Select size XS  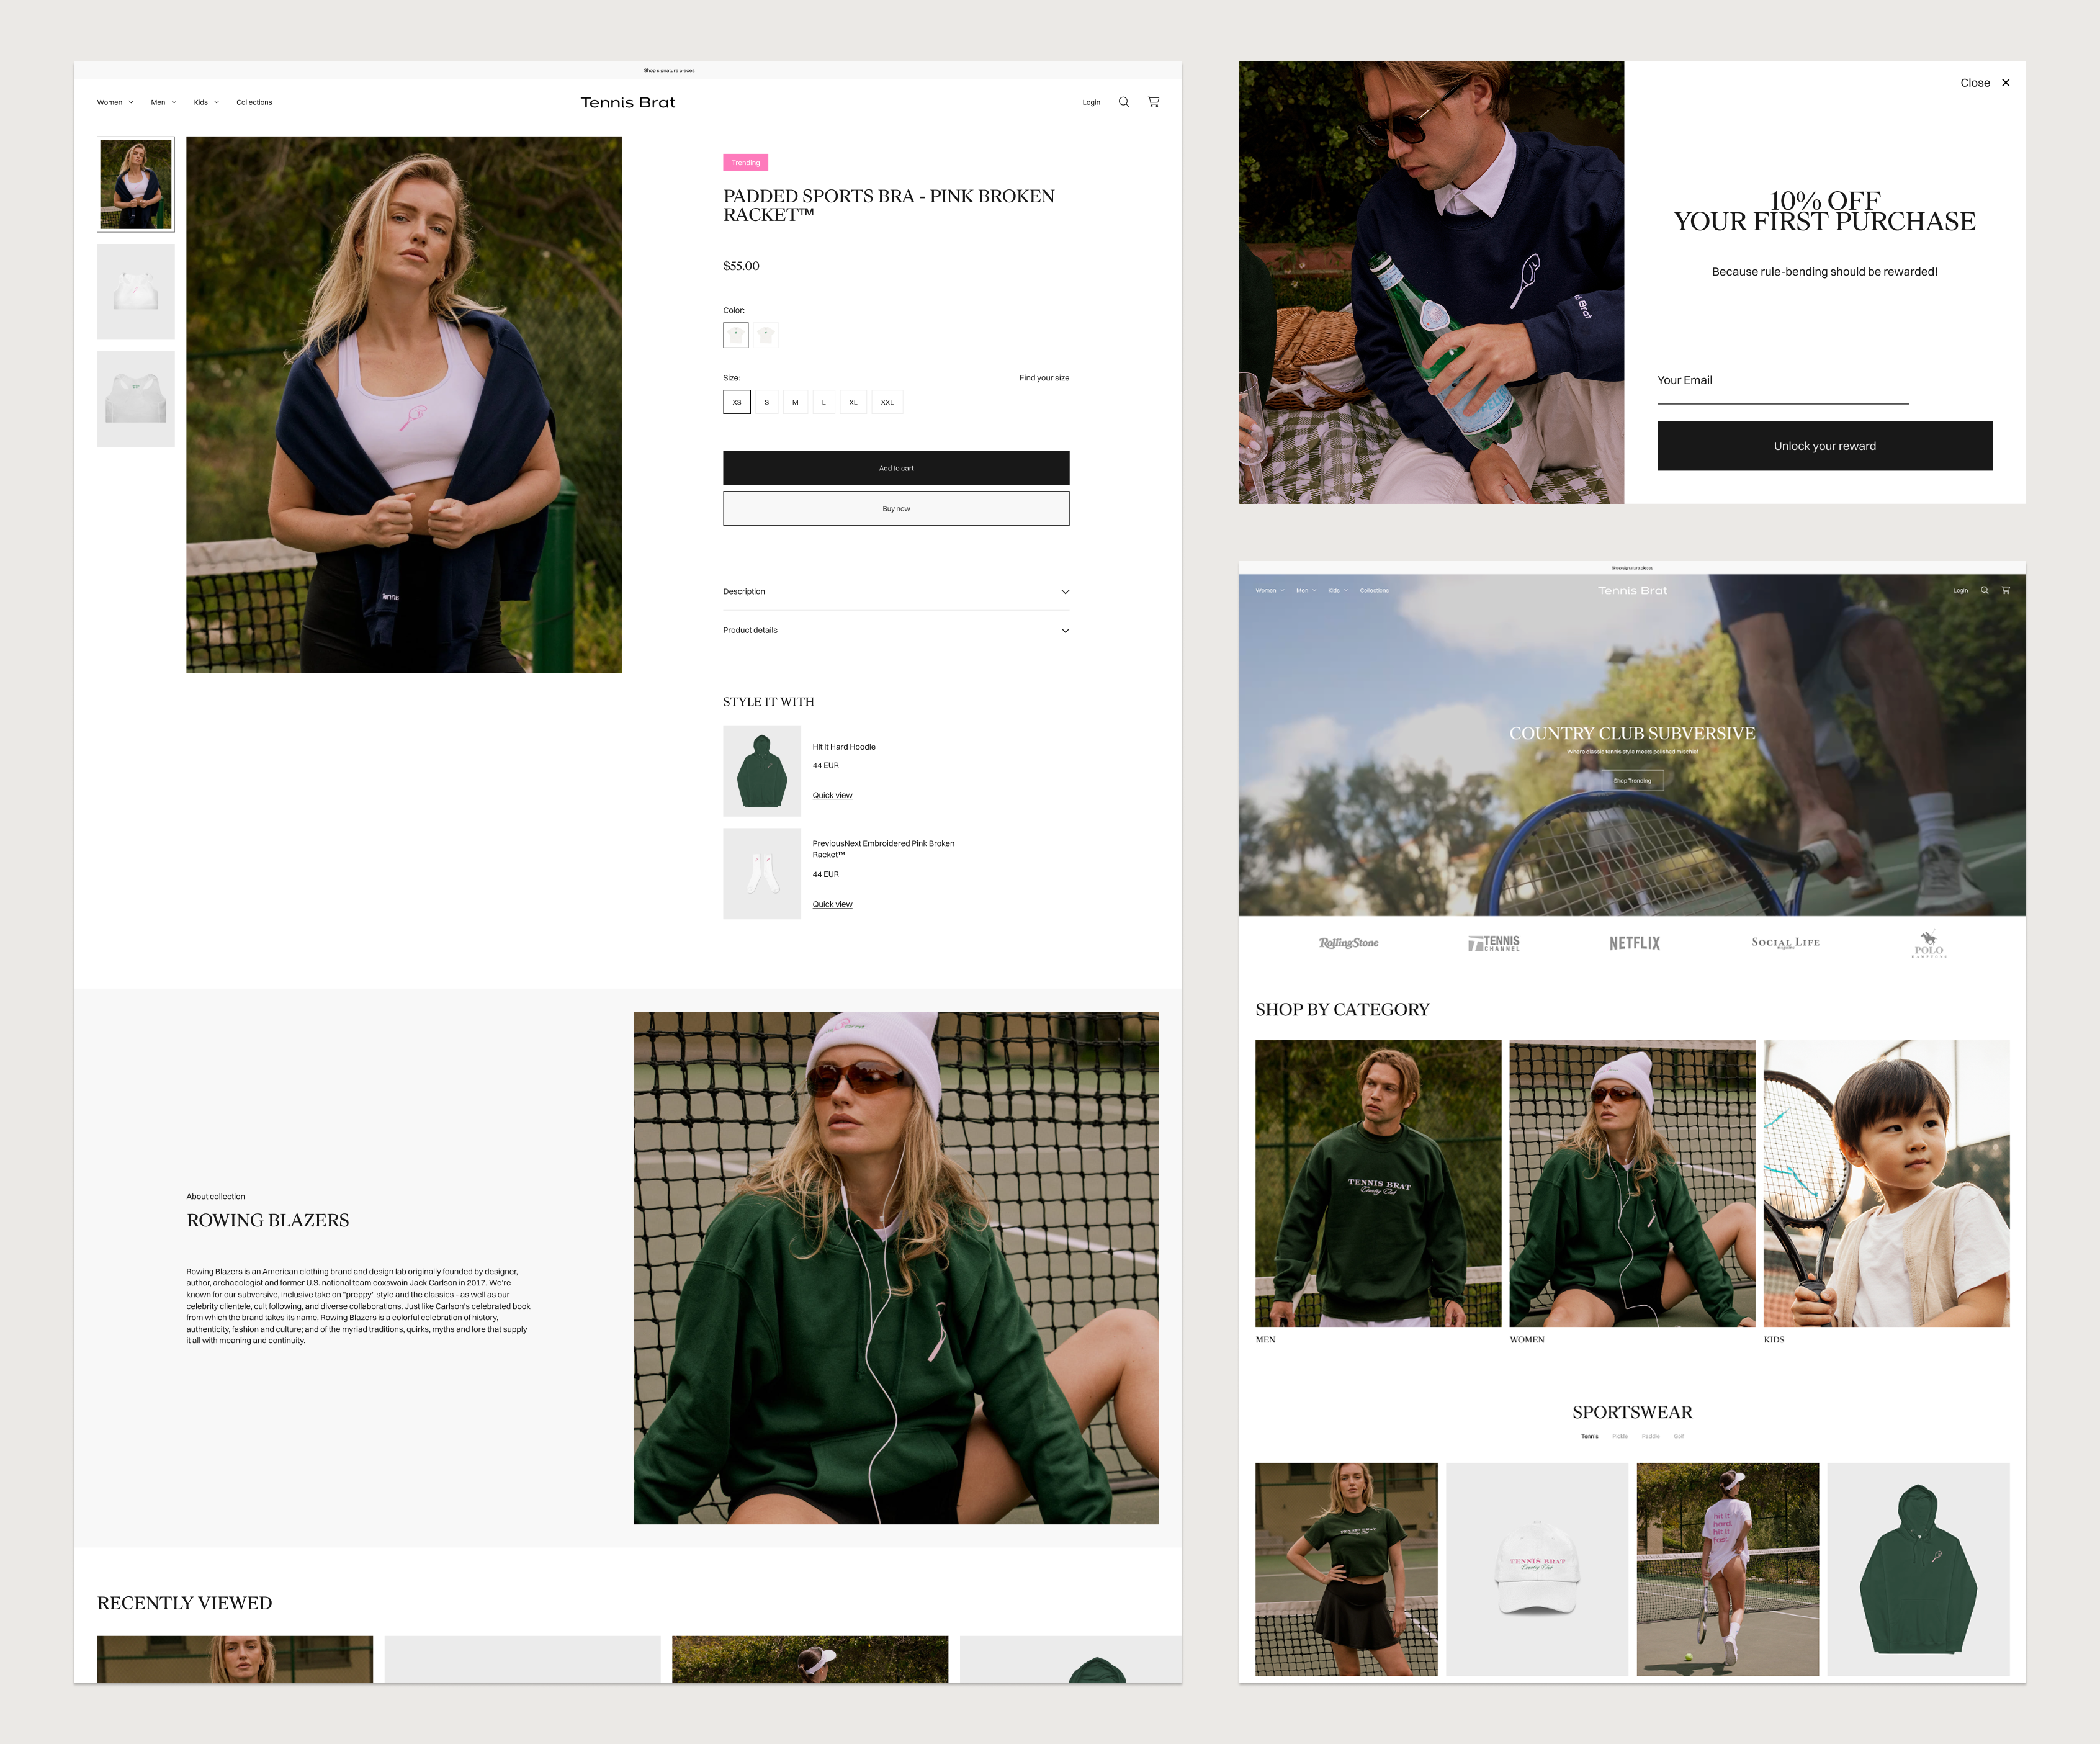click(737, 402)
